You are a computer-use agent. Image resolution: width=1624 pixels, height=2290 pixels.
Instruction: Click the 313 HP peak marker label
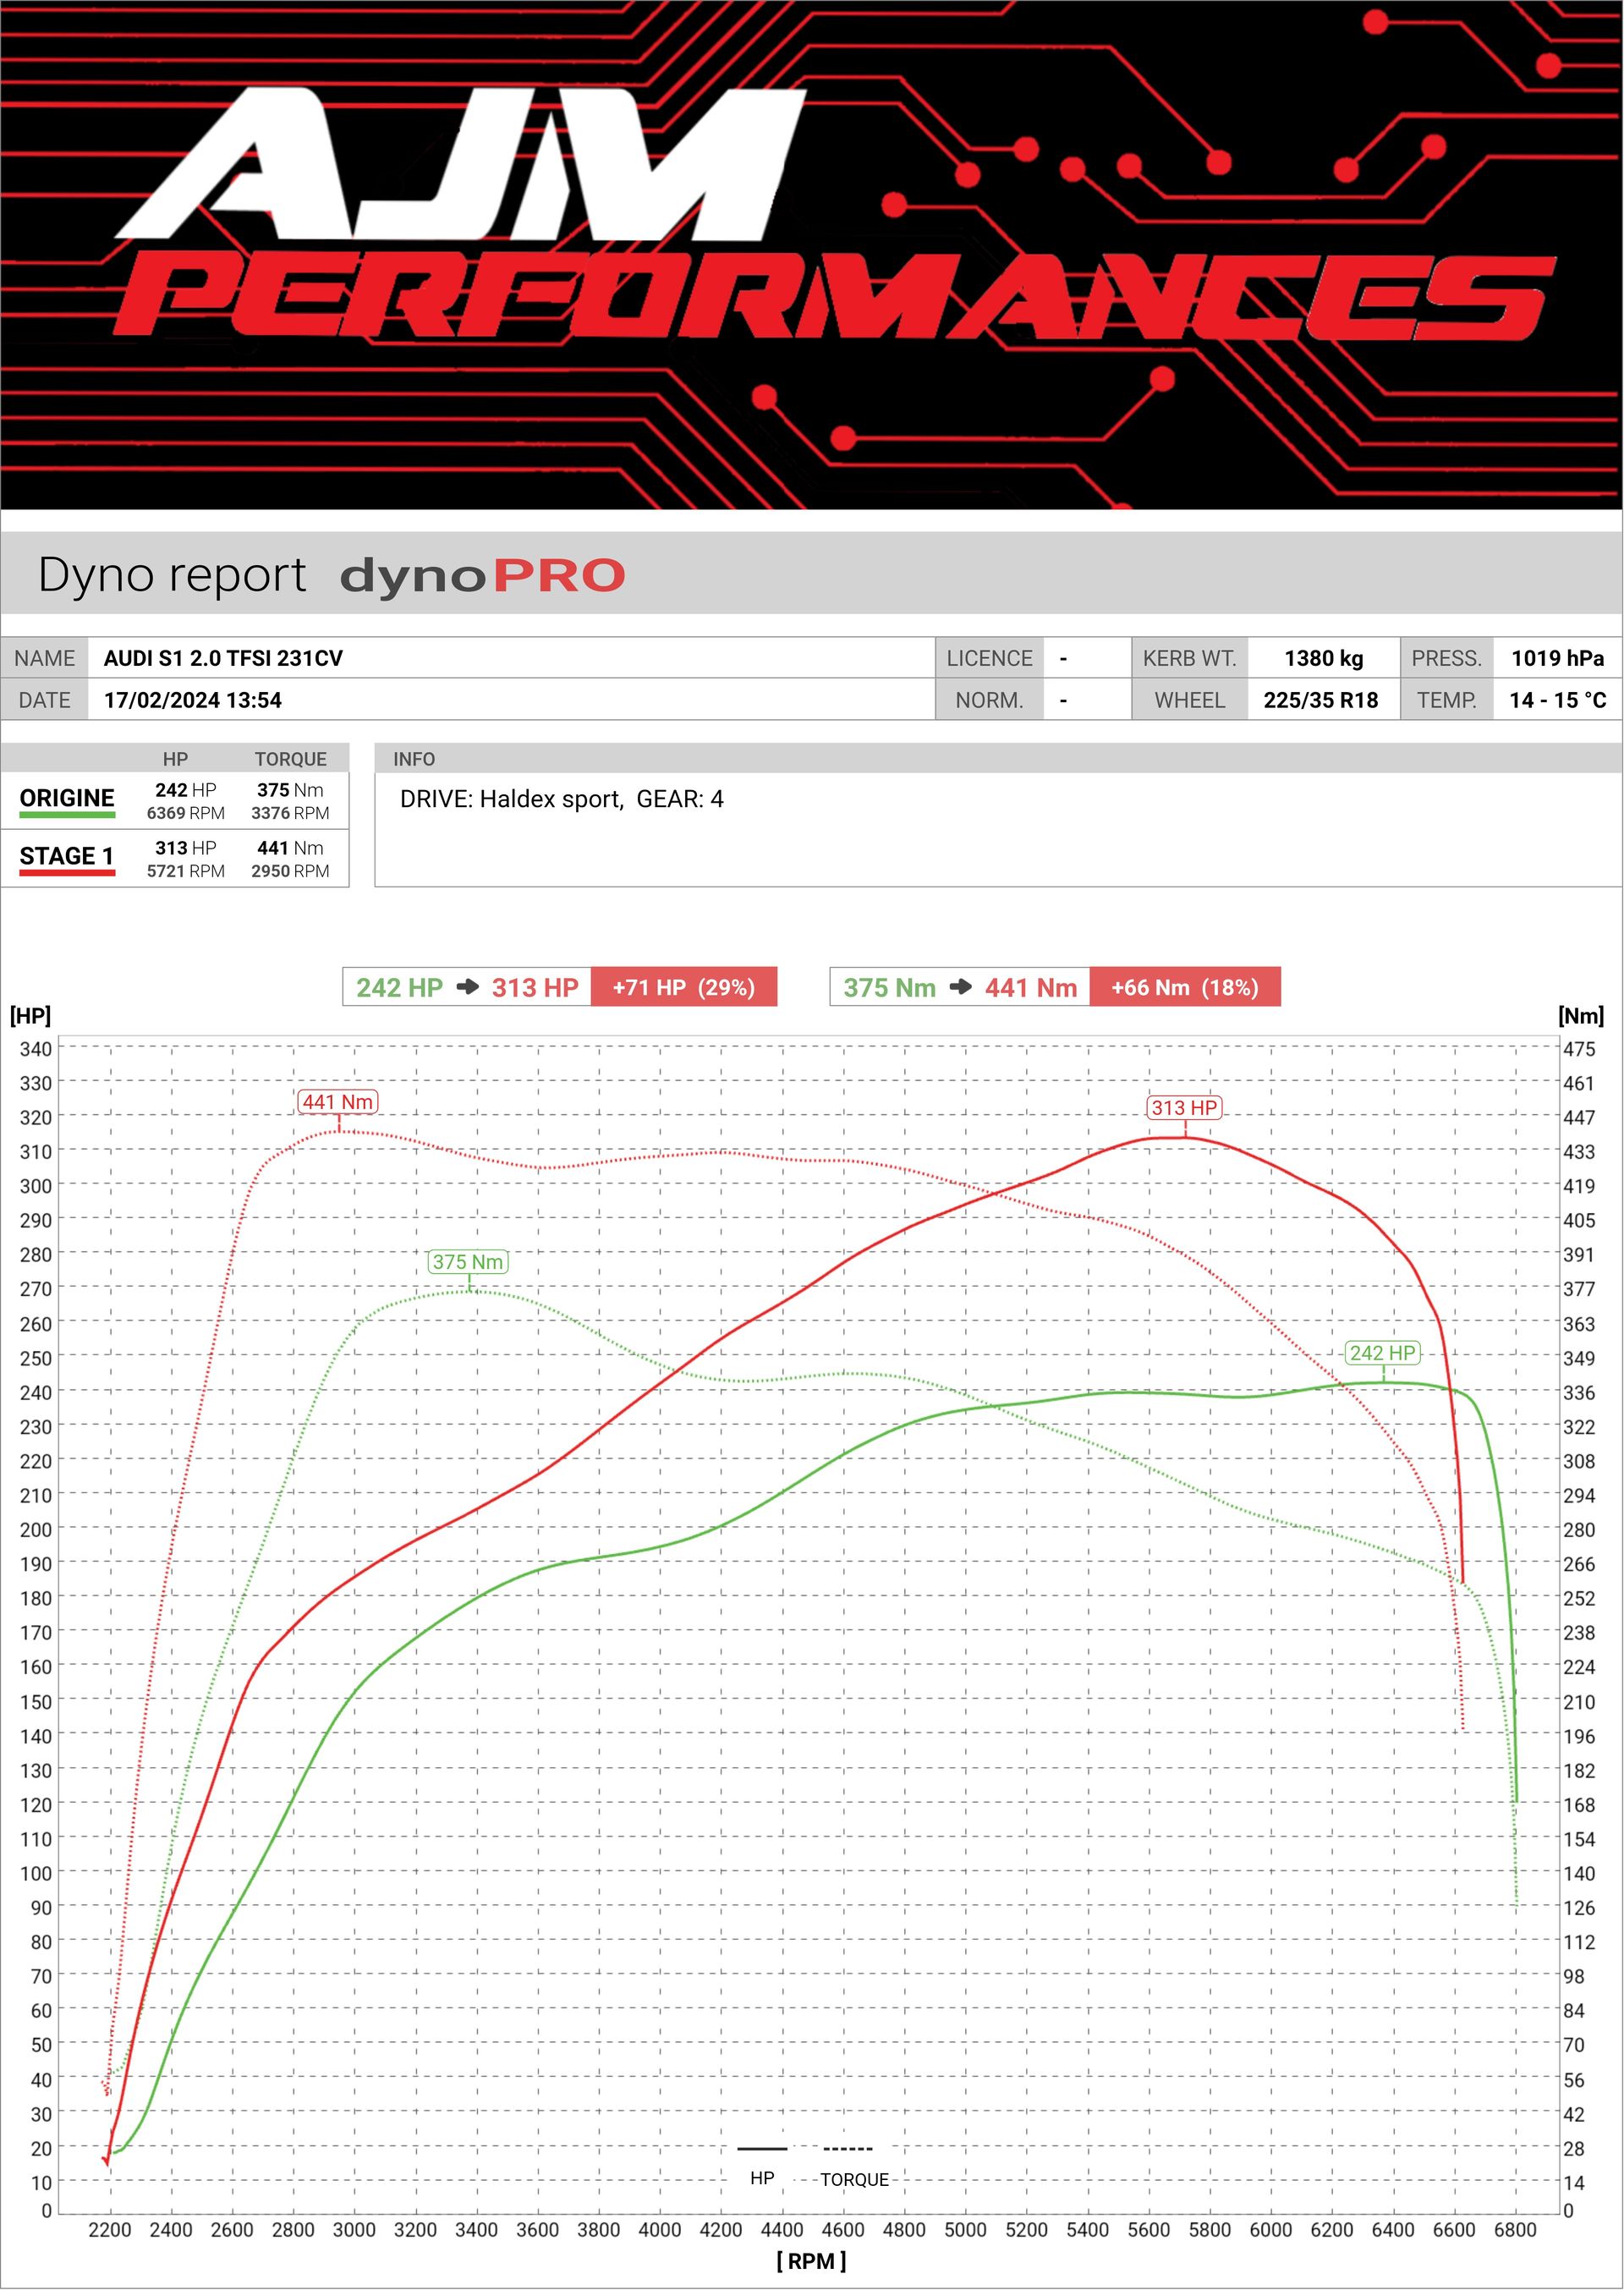tap(1184, 1108)
